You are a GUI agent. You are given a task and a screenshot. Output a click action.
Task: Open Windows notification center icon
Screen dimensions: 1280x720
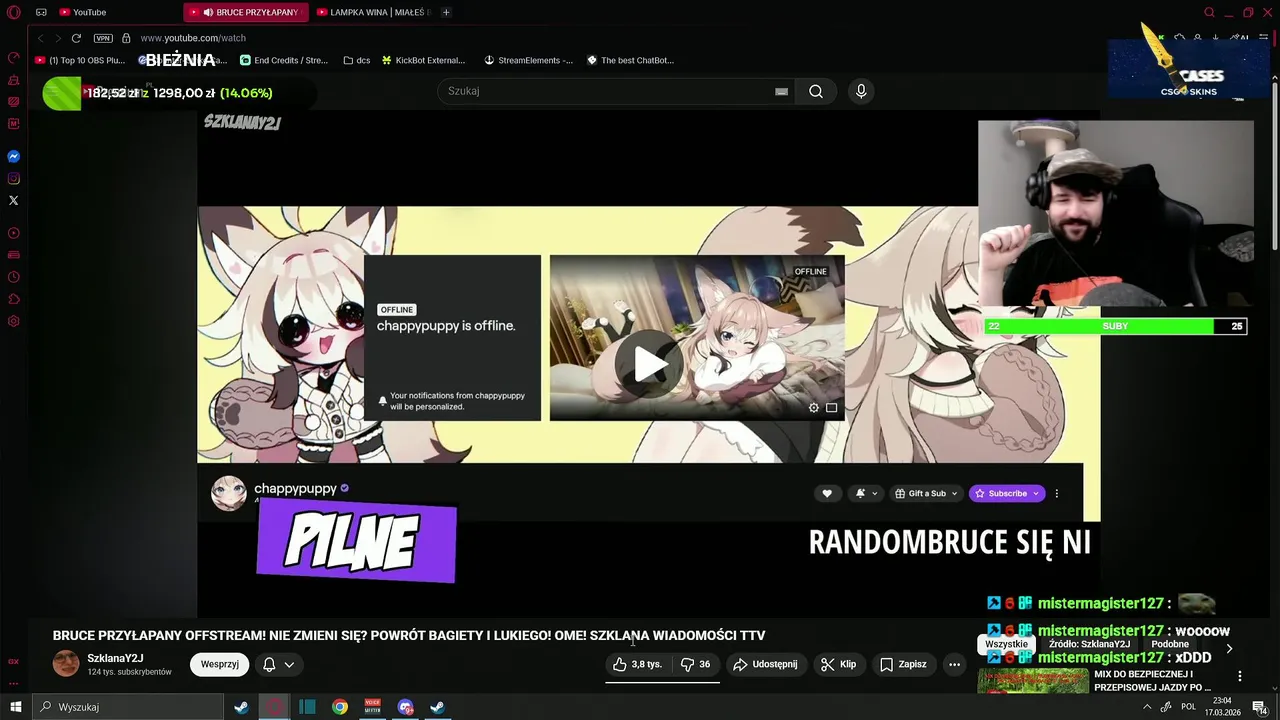1259,707
